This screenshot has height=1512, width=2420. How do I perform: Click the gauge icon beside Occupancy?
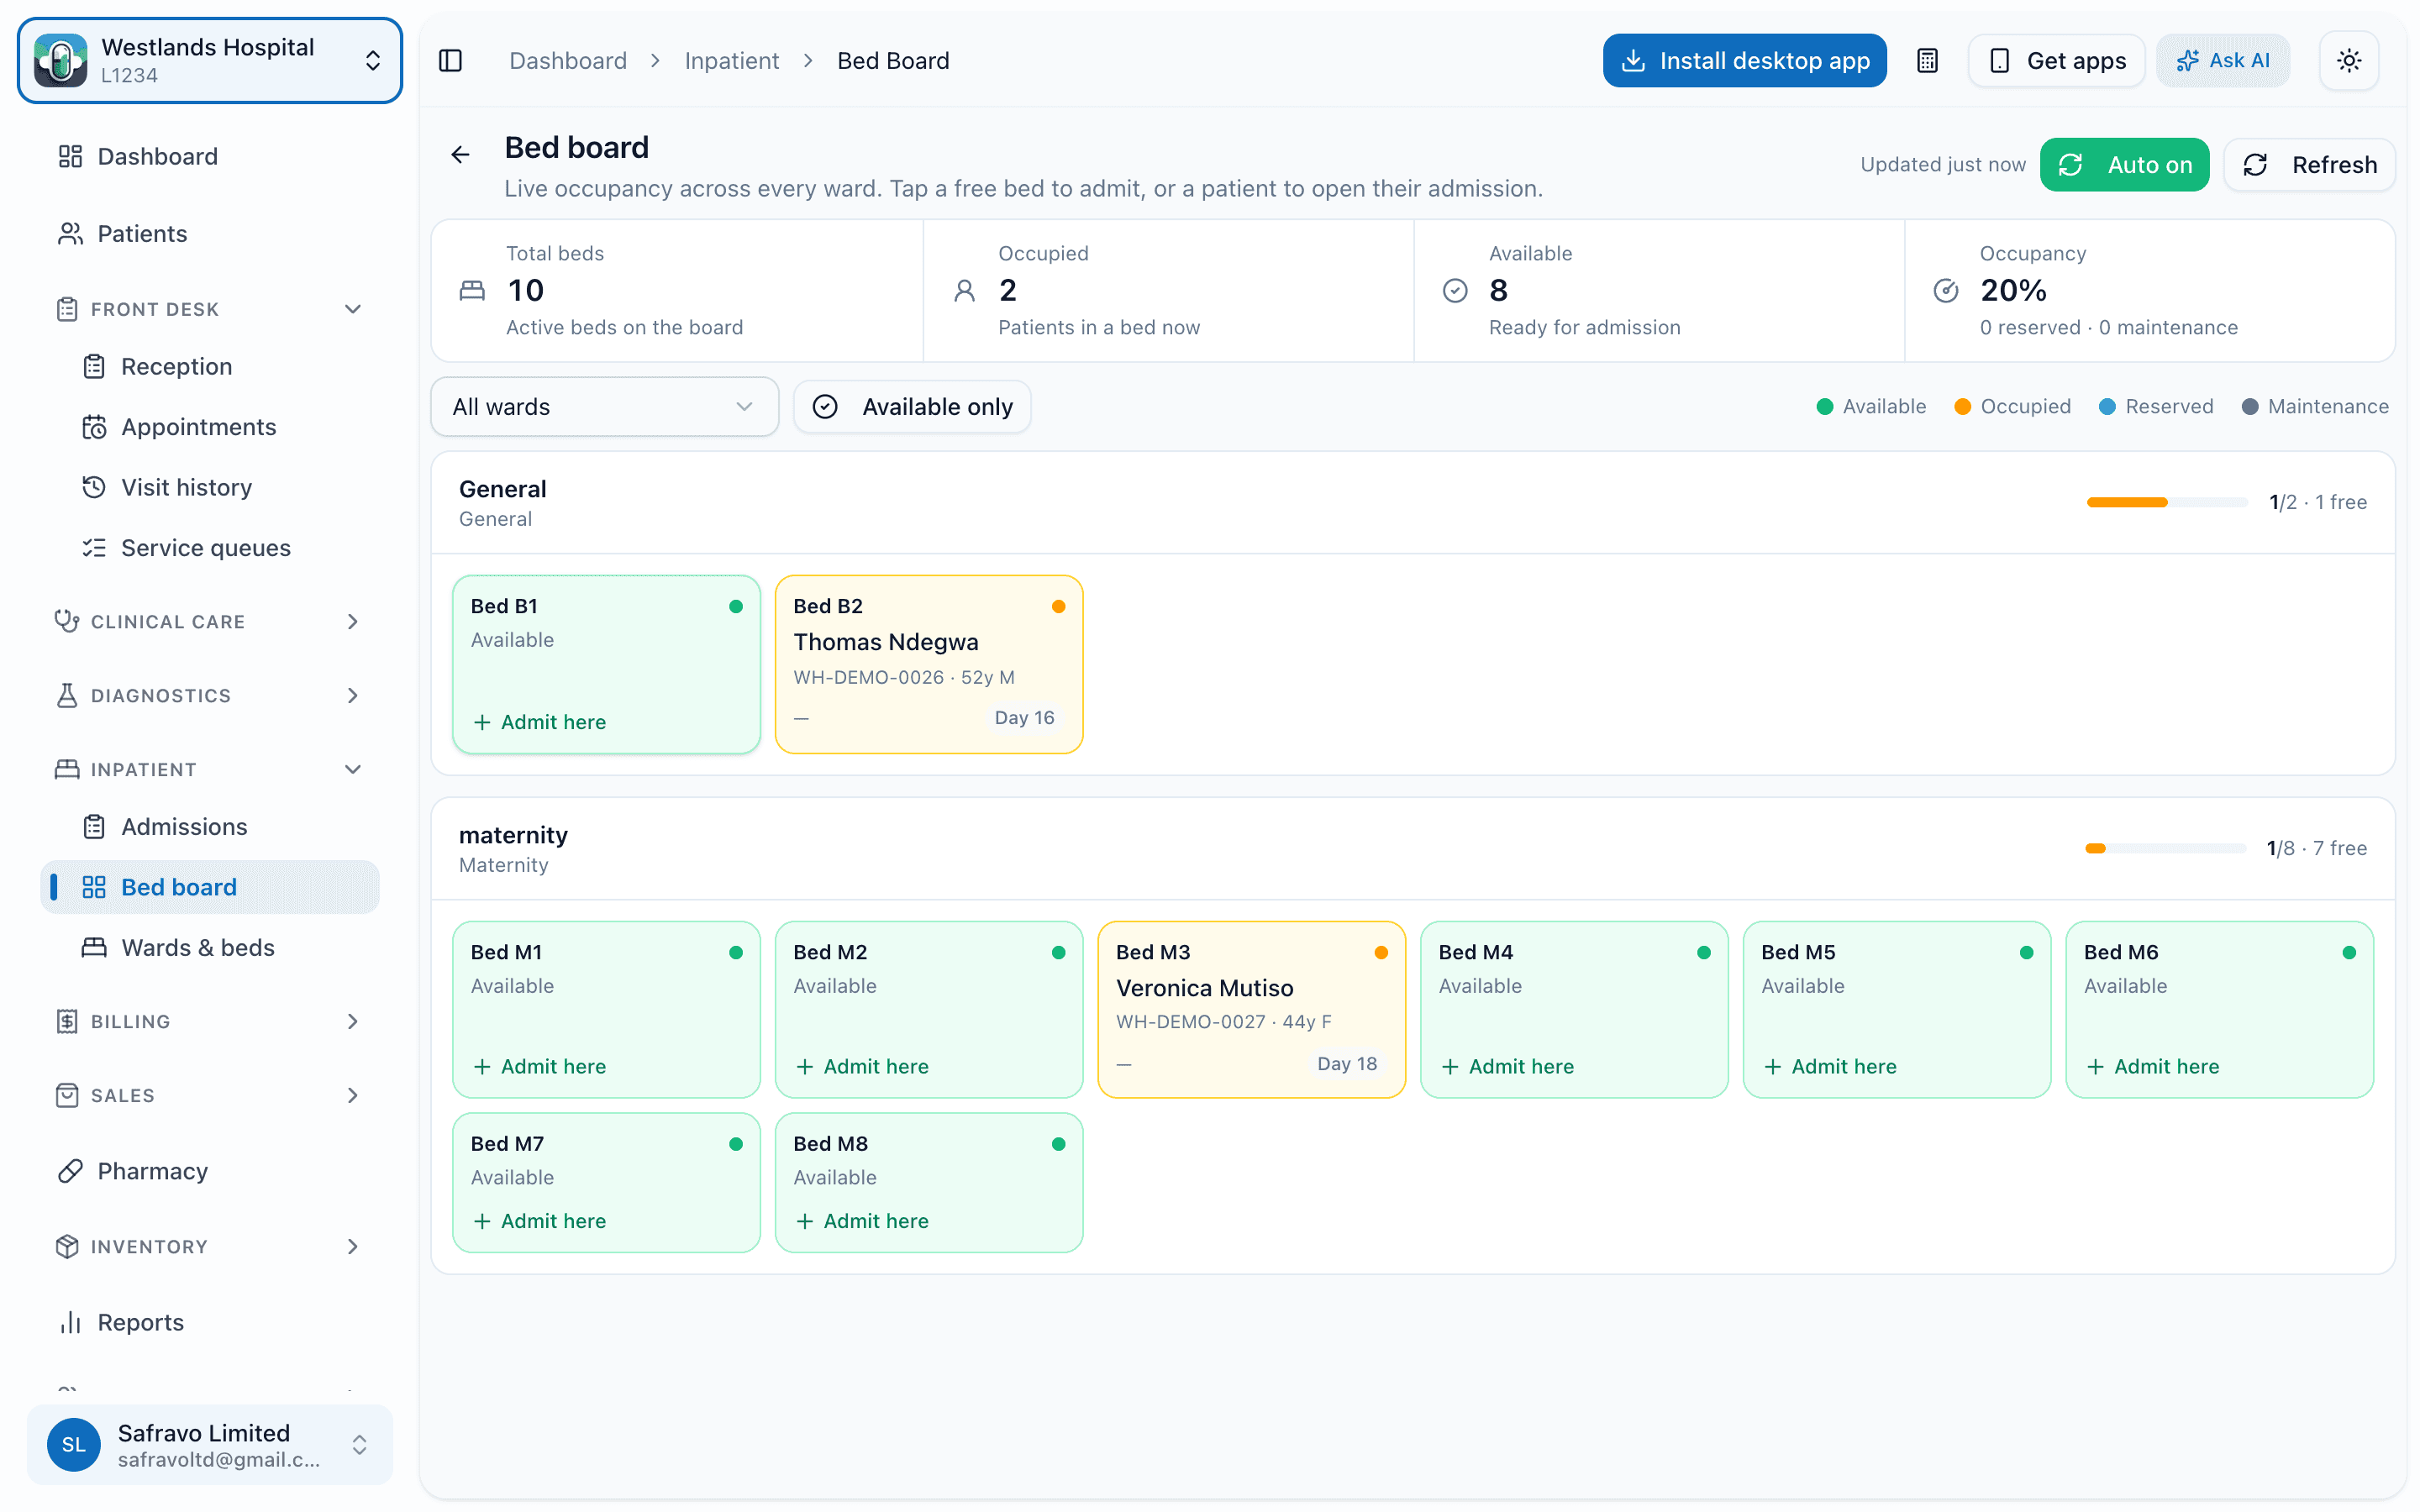click(1946, 290)
